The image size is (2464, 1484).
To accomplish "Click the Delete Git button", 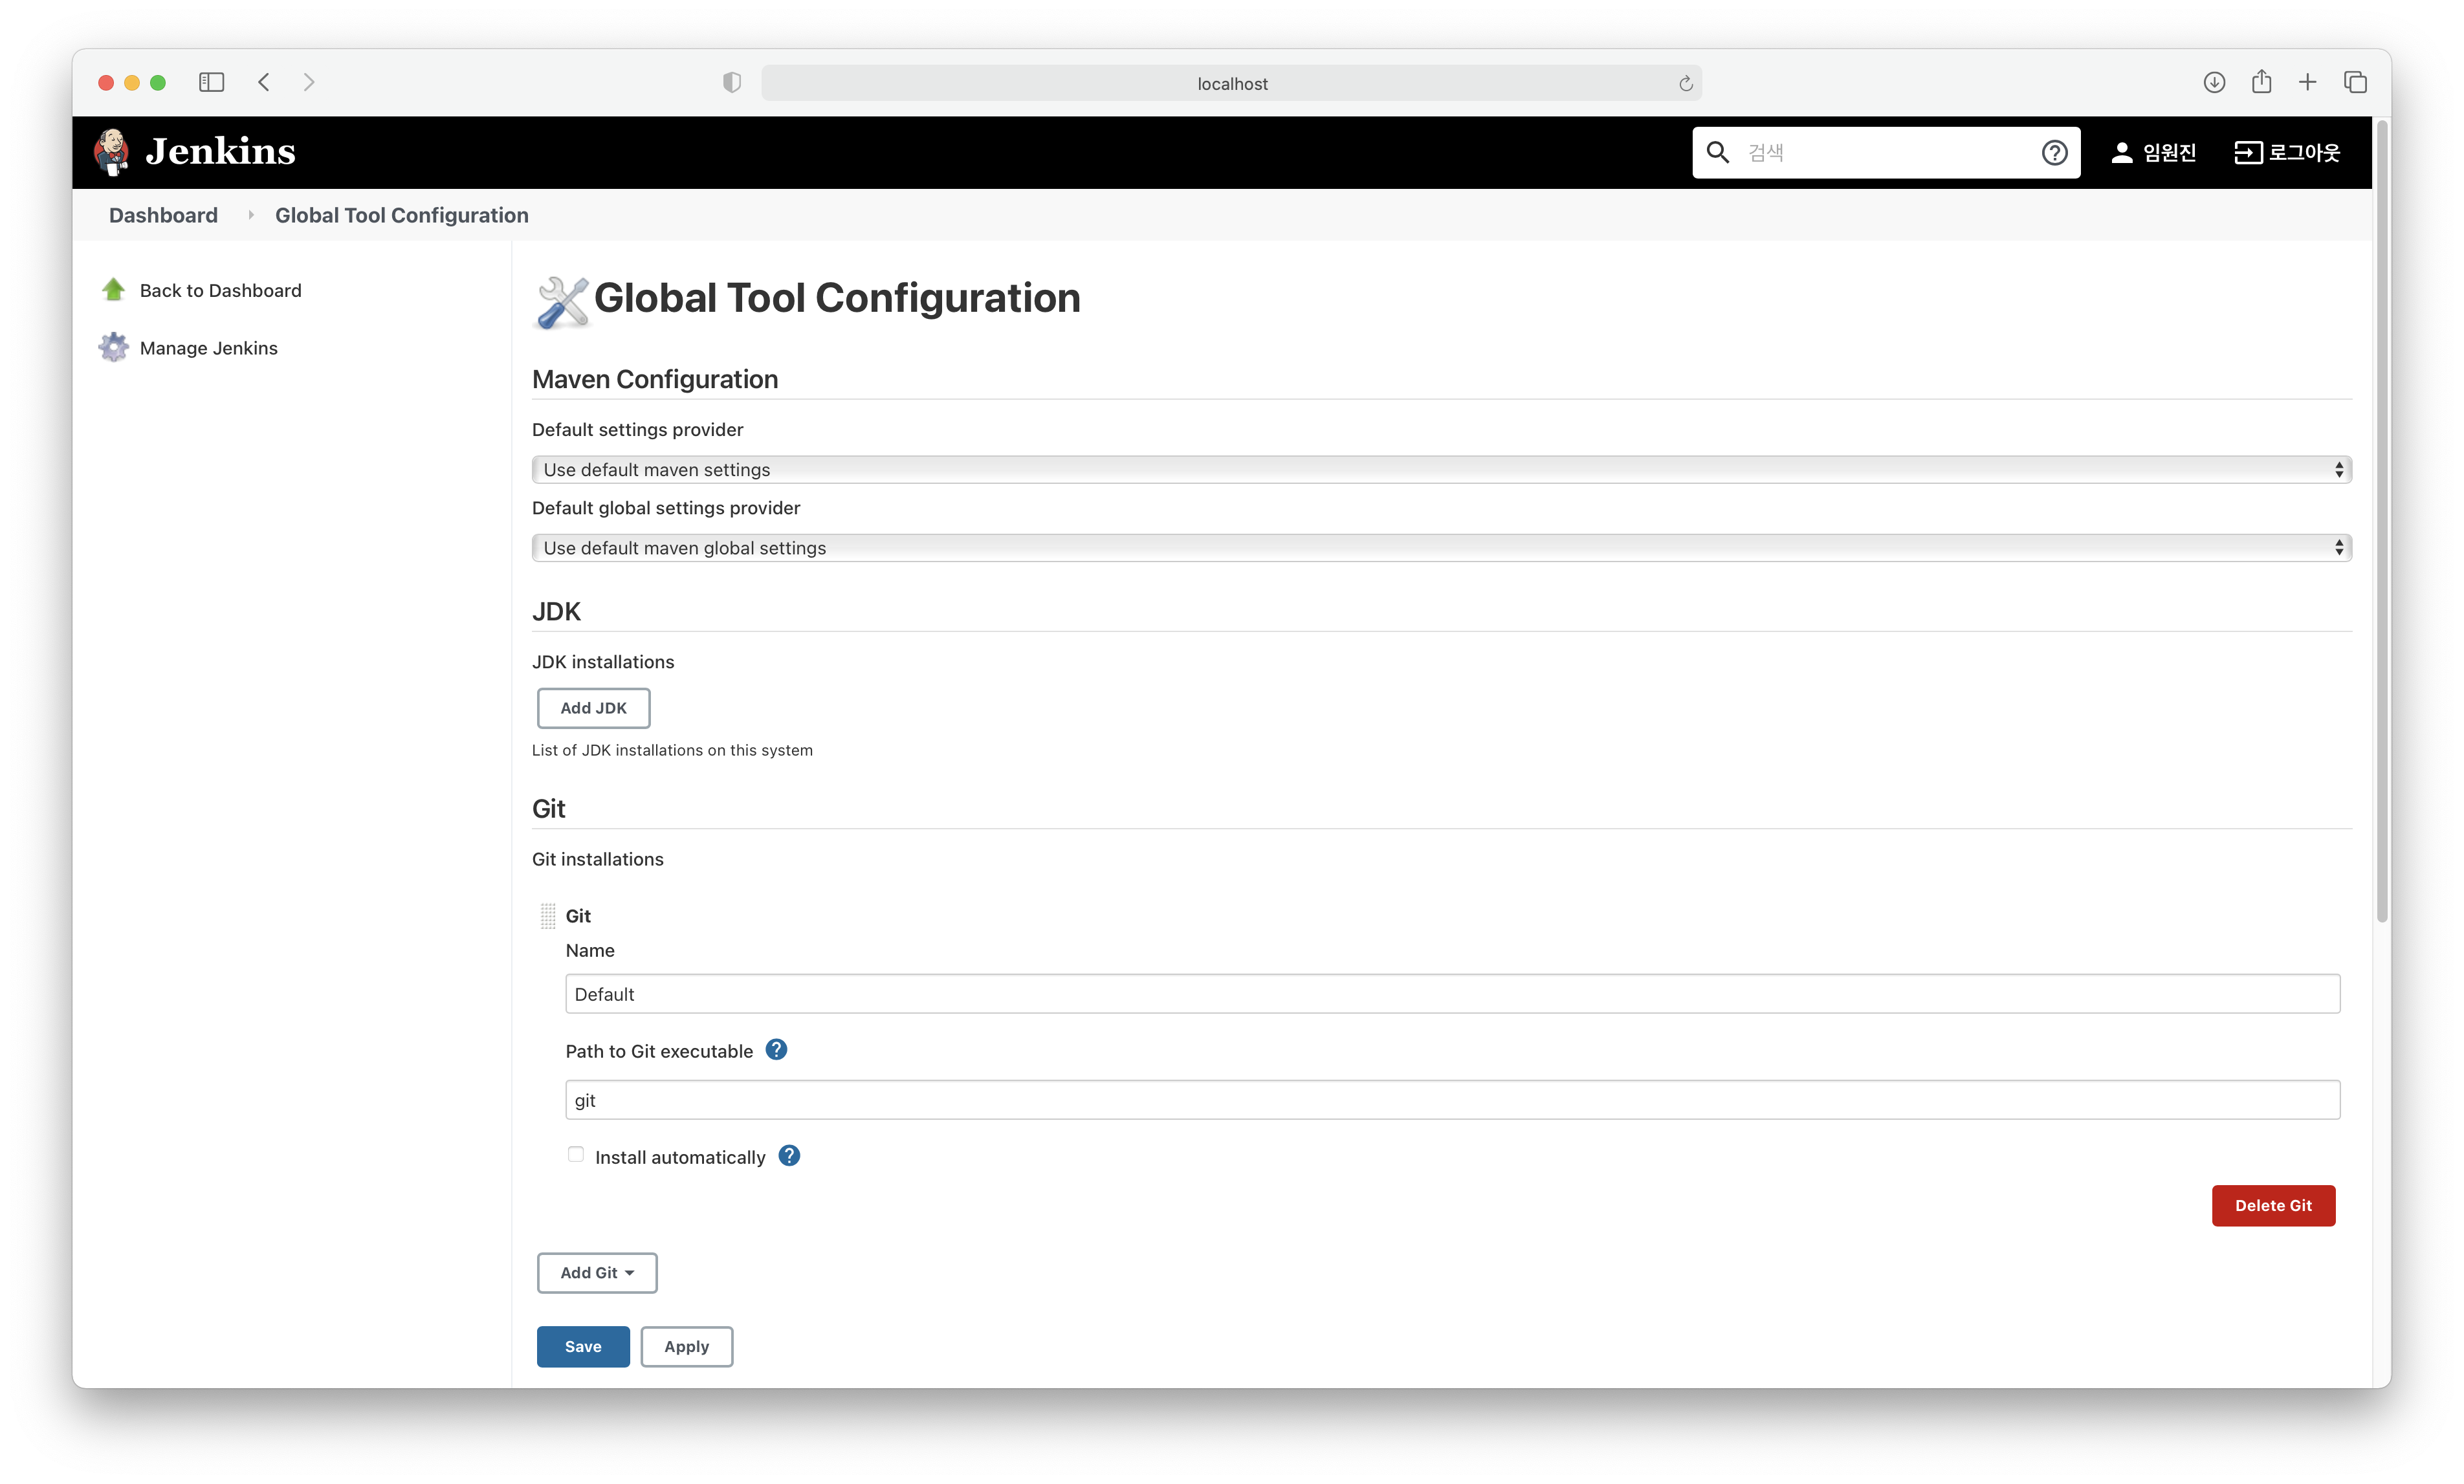I will point(2272,1205).
